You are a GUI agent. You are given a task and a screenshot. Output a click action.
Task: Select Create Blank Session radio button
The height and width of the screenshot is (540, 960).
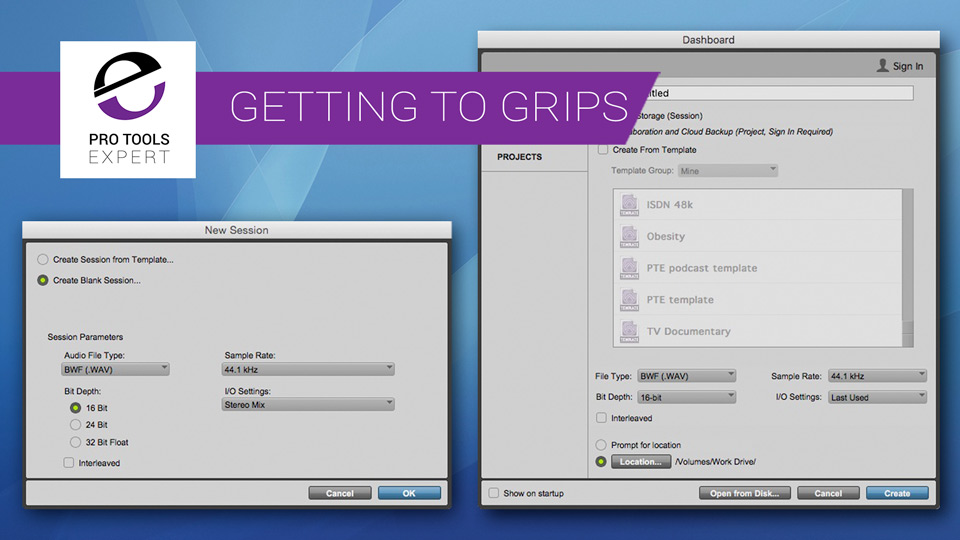pyautogui.click(x=42, y=280)
